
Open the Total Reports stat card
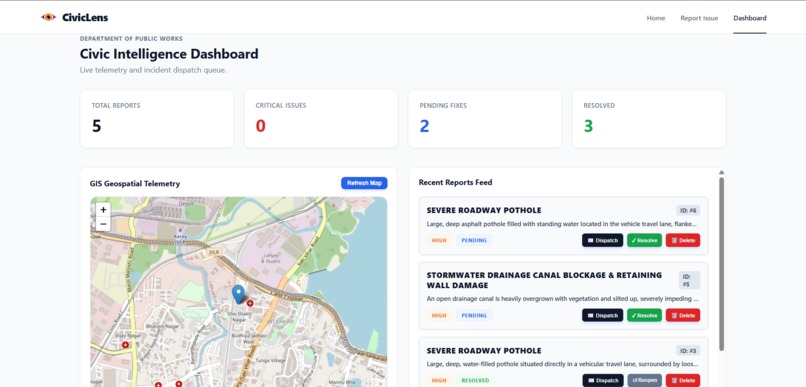click(x=157, y=119)
